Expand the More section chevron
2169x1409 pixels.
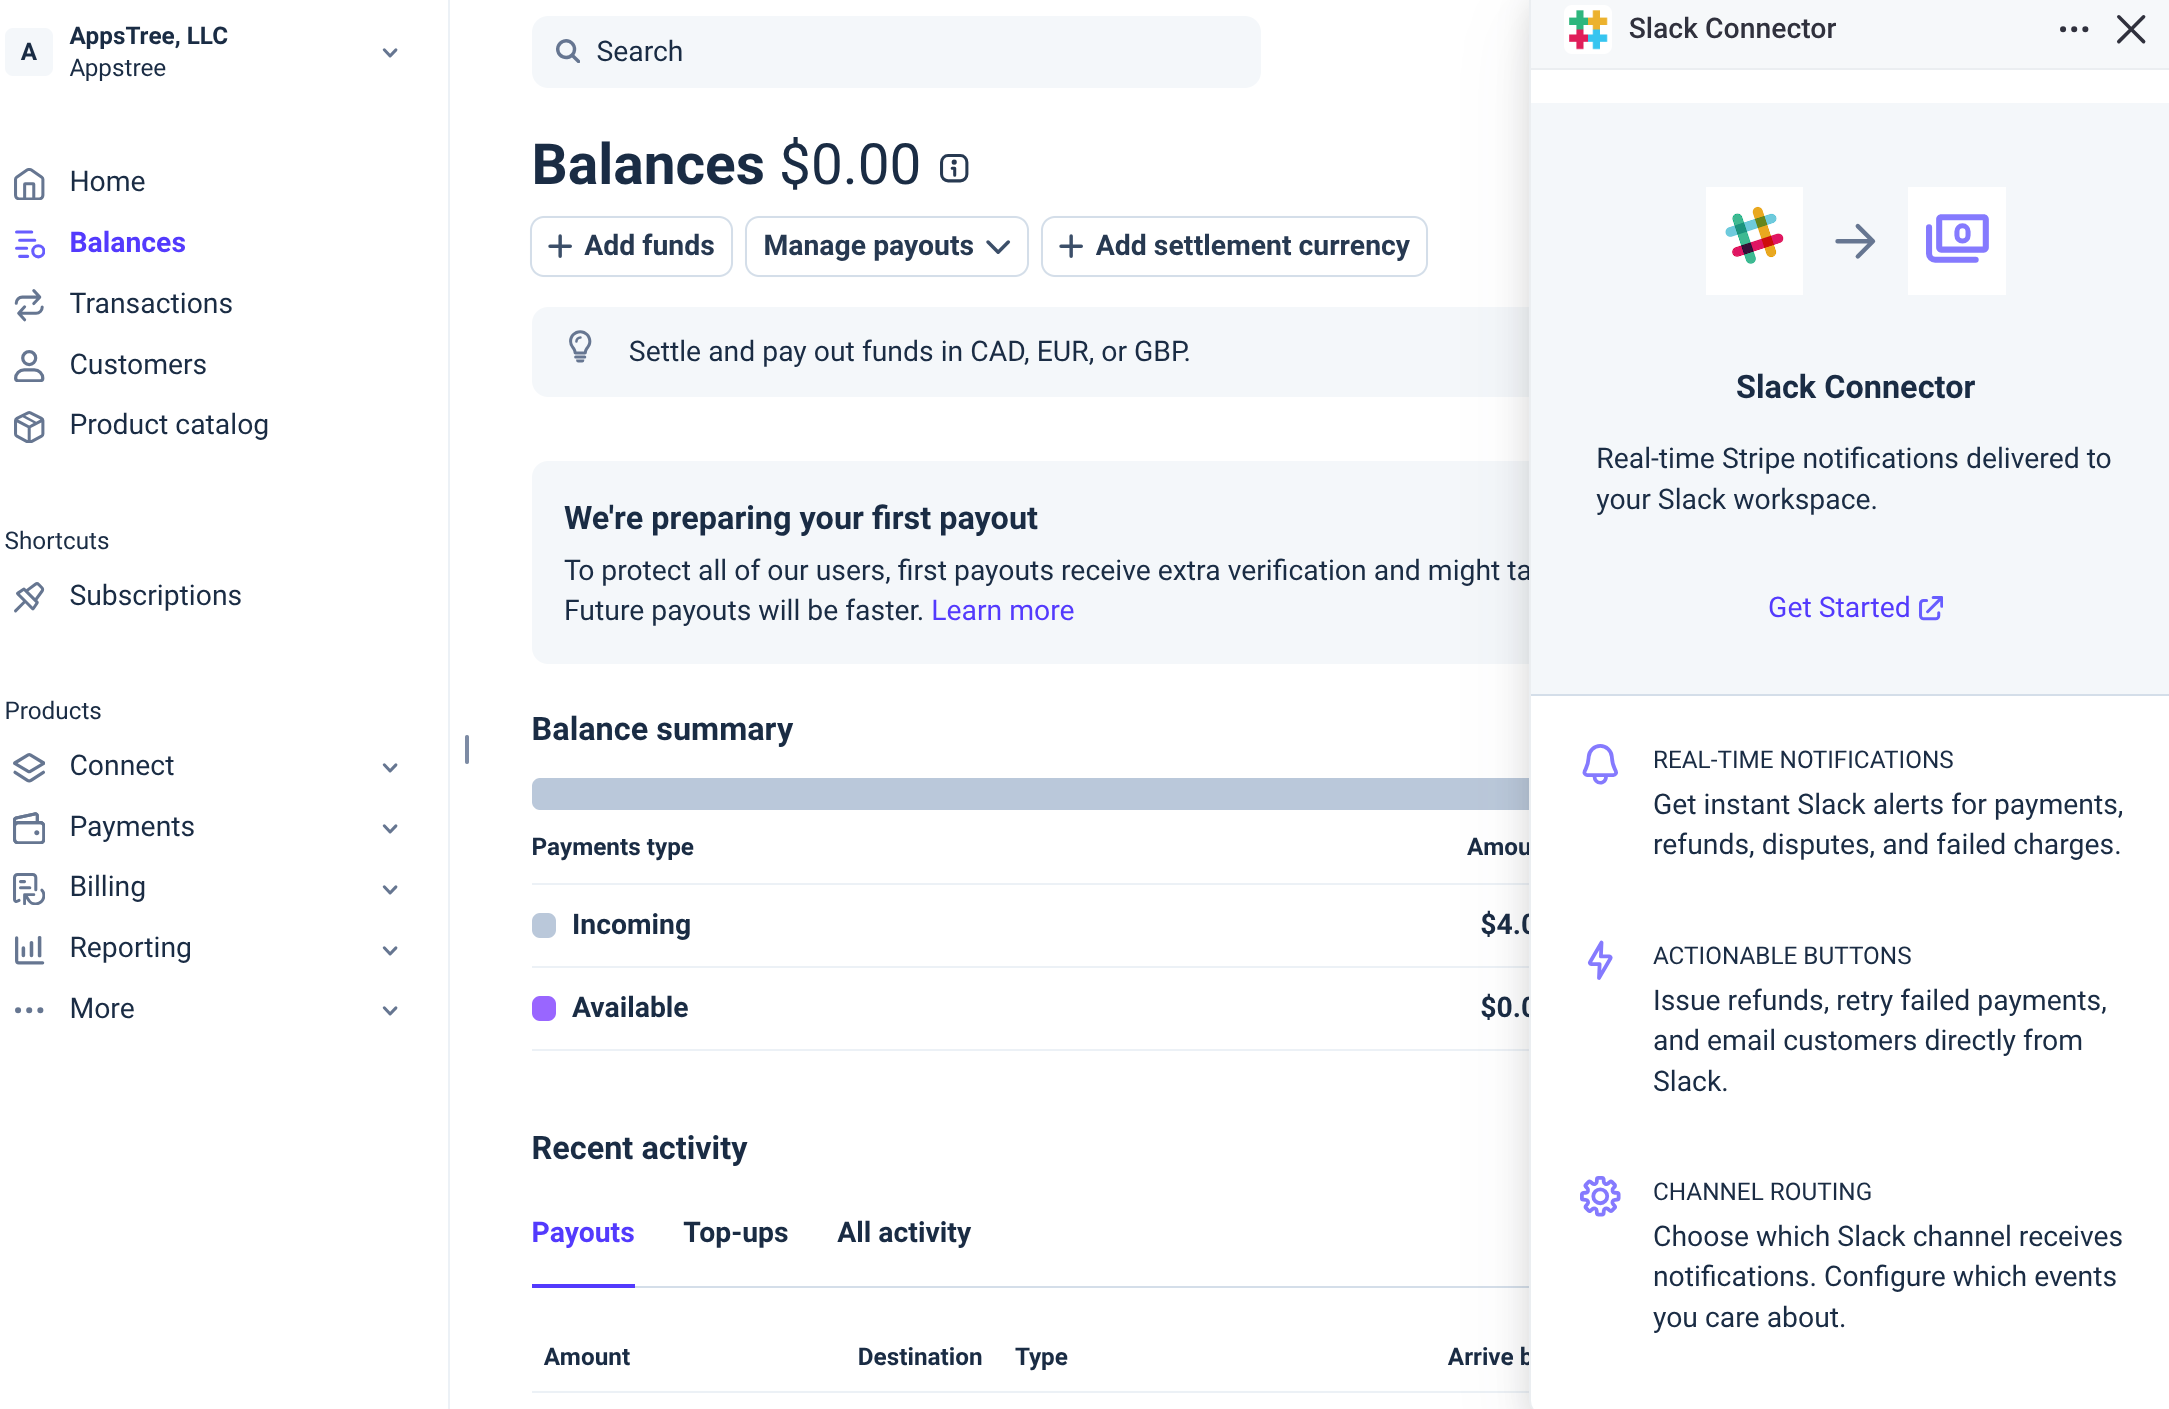[390, 1010]
